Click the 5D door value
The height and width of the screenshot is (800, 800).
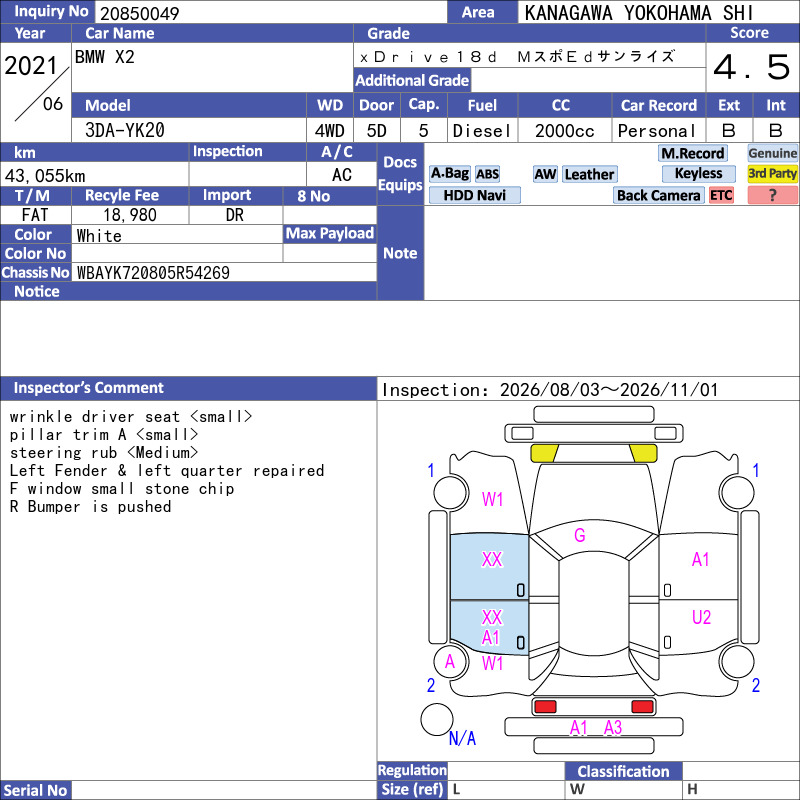click(x=377, y=131)
